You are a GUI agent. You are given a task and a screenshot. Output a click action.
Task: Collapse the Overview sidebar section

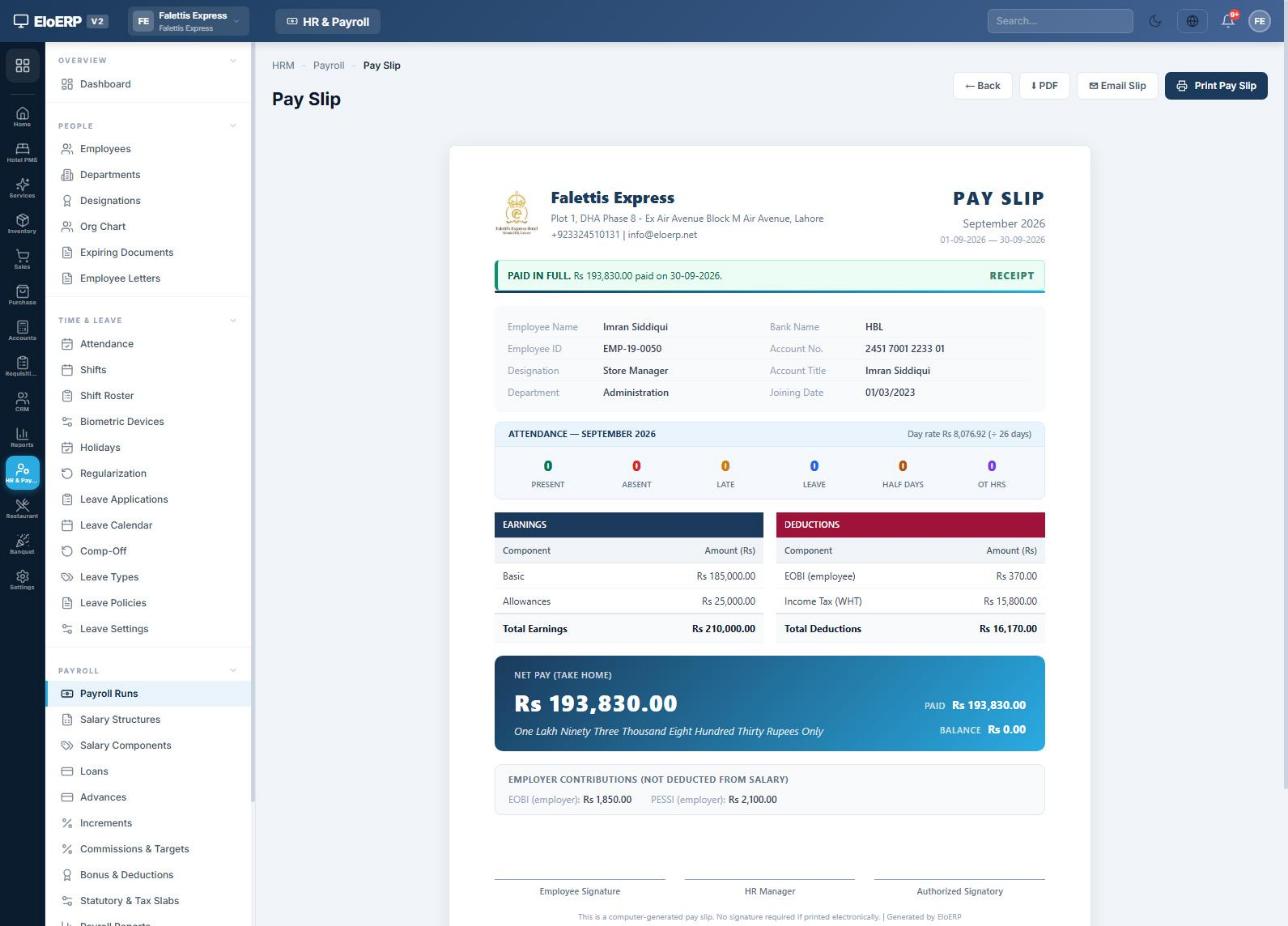pyautogui.click(x=233, y=61)
